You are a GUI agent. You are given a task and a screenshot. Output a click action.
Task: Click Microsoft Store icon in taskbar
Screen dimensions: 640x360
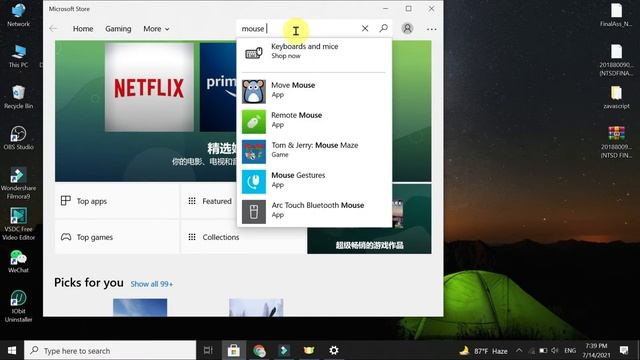point(233,350)
